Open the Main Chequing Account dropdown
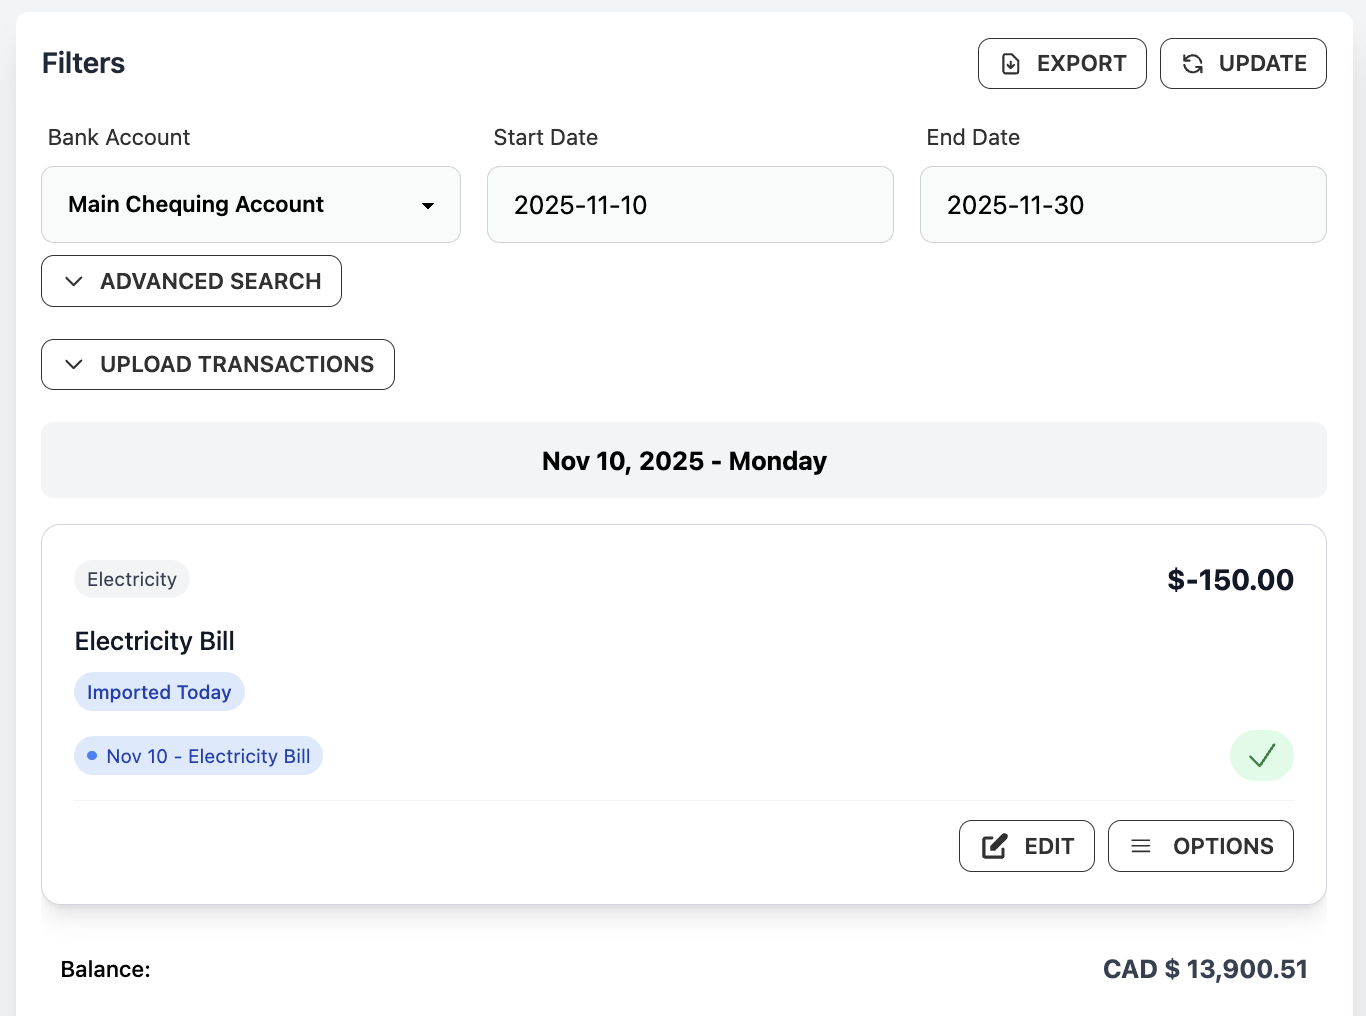Image resolution: width=1366 pixels, height=1016 pixels. tap(250, 204)
